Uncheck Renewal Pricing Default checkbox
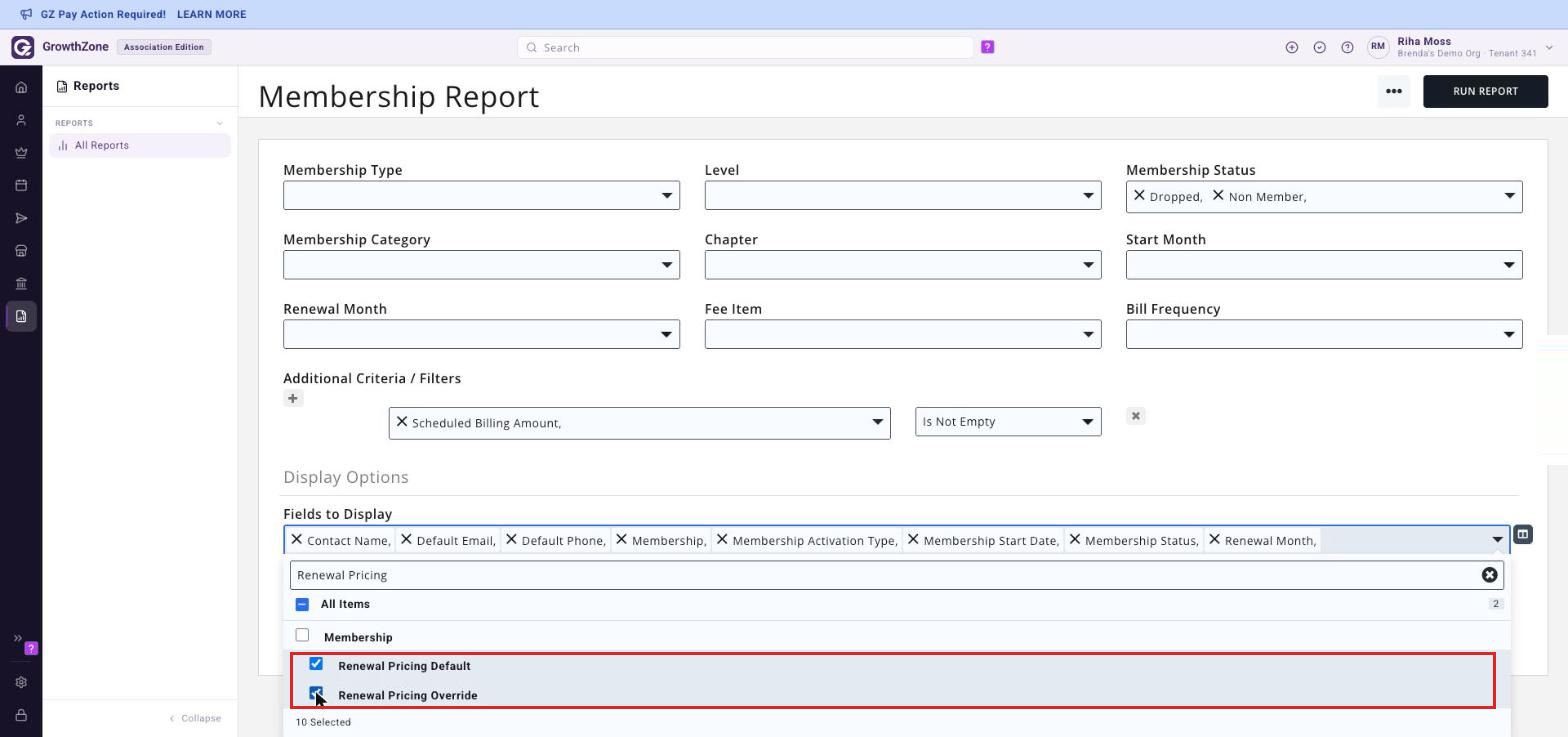The width and height of the screenshot is (1568, 737). point(316,664)
